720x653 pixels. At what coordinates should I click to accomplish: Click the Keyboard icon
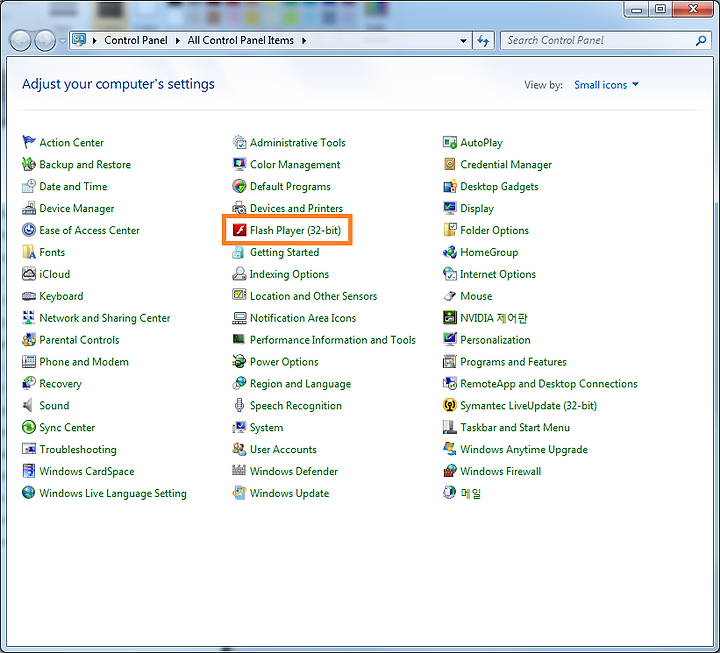[x=28, y=296]
